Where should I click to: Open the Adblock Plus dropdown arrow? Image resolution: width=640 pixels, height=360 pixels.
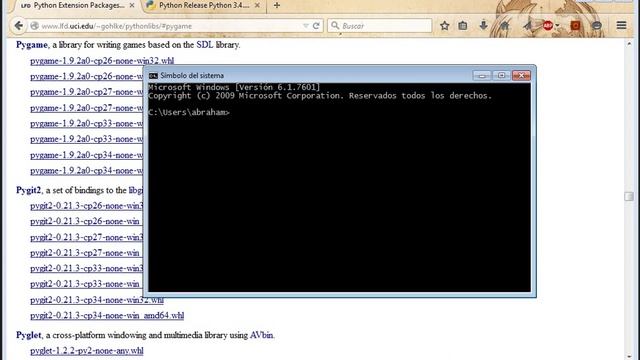557,26
